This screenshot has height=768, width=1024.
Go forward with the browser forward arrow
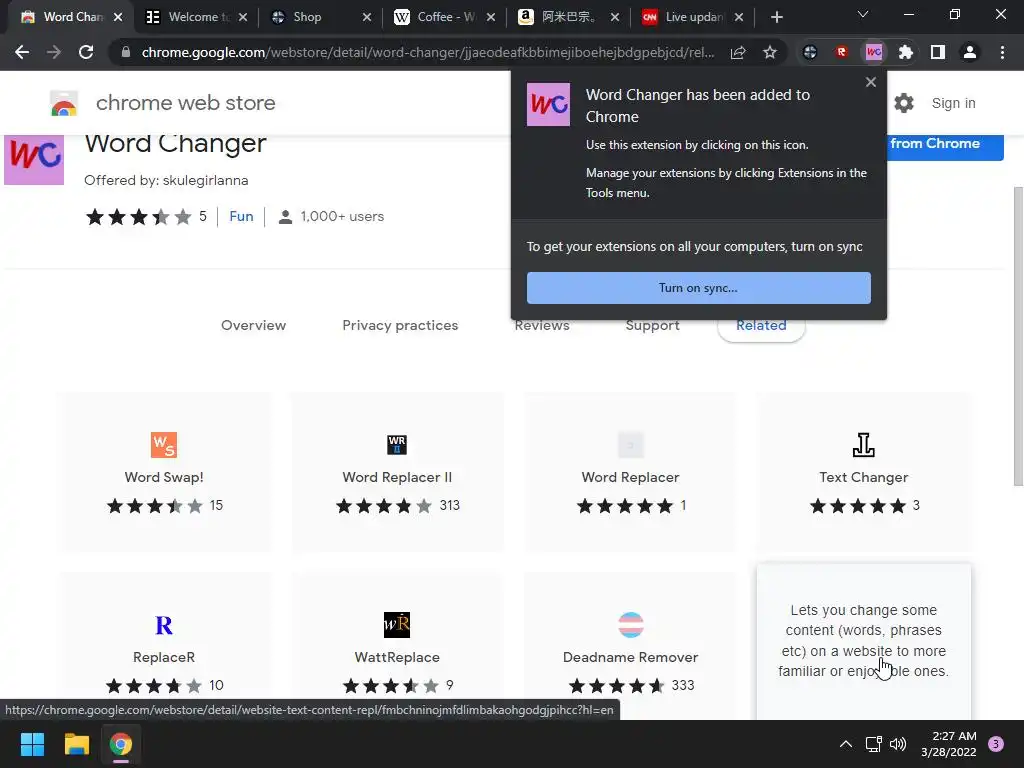click(x=54, y=52)
